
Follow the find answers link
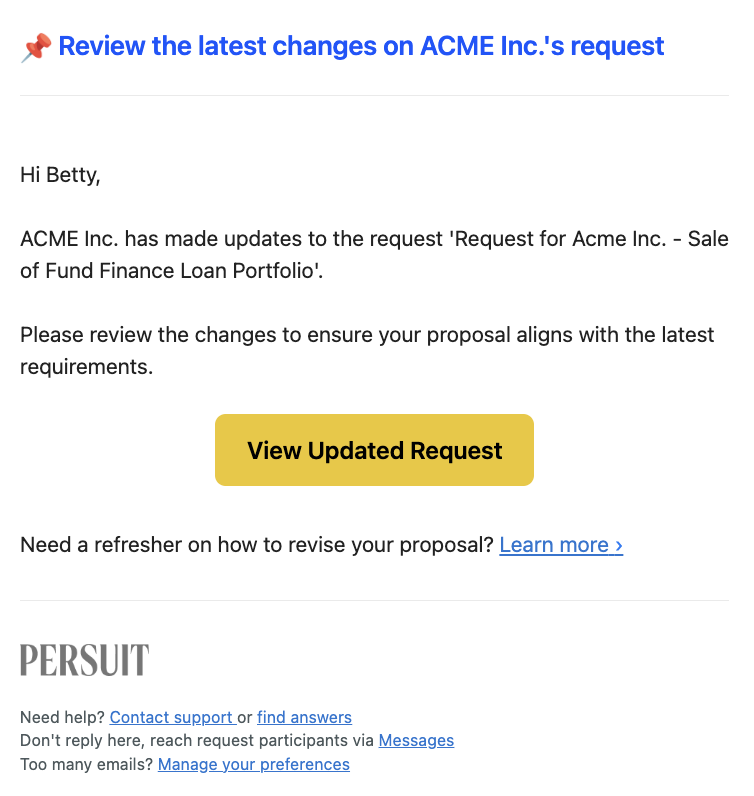304,717
